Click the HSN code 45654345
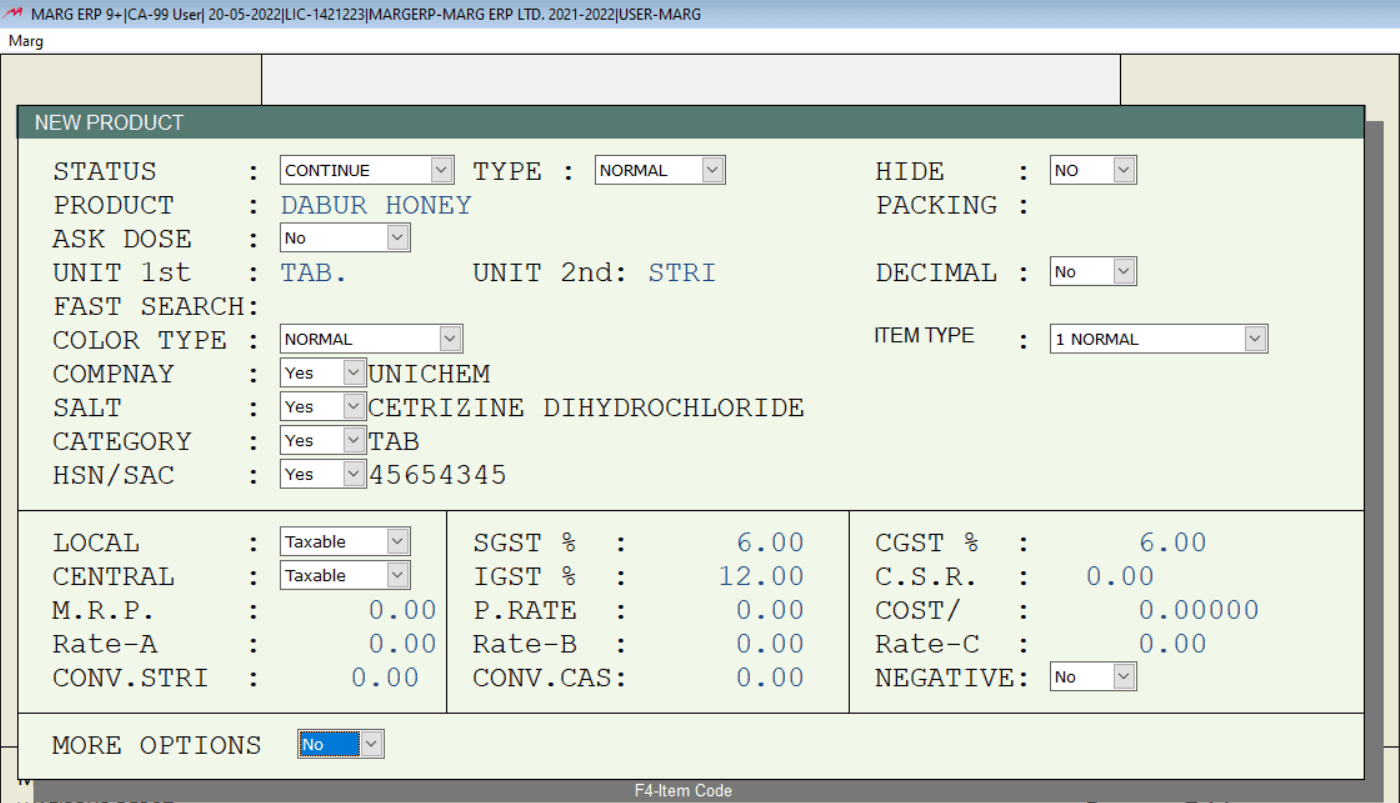The height and width of the screenshot is (803, 1400). click(438, 475)
